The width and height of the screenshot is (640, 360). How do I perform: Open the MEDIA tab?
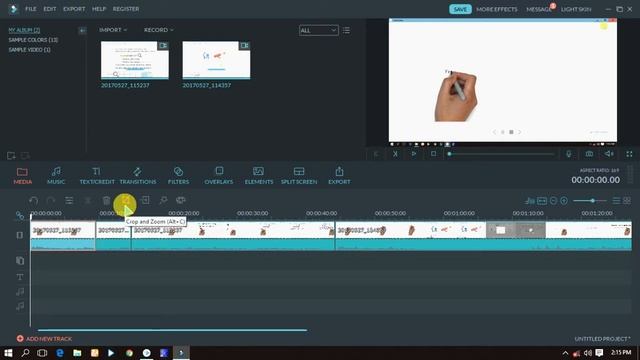tap(22, 176)
